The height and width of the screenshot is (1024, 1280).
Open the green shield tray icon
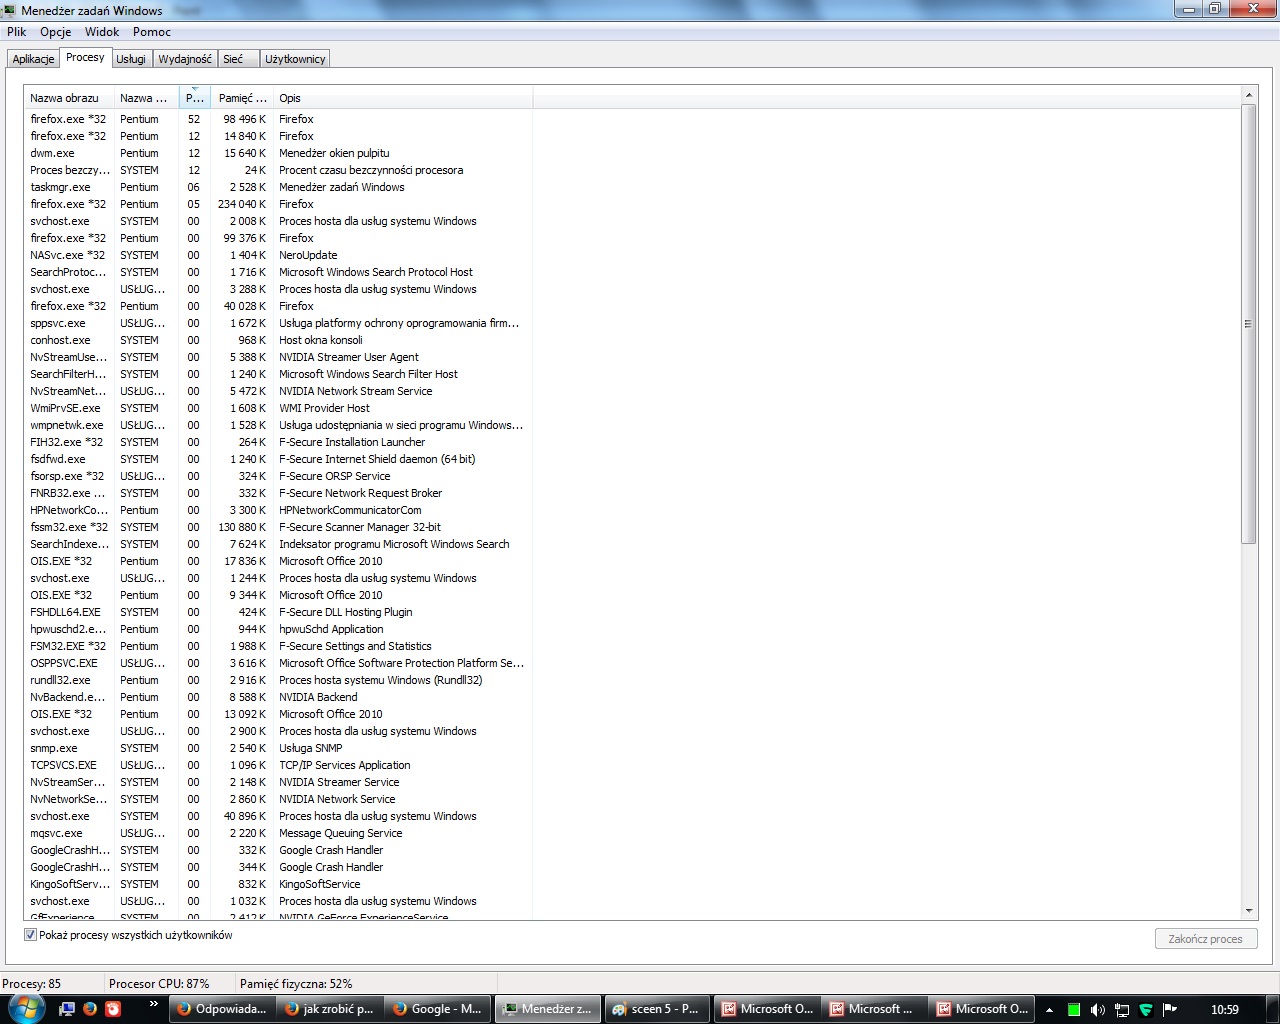[1146, 1010]
